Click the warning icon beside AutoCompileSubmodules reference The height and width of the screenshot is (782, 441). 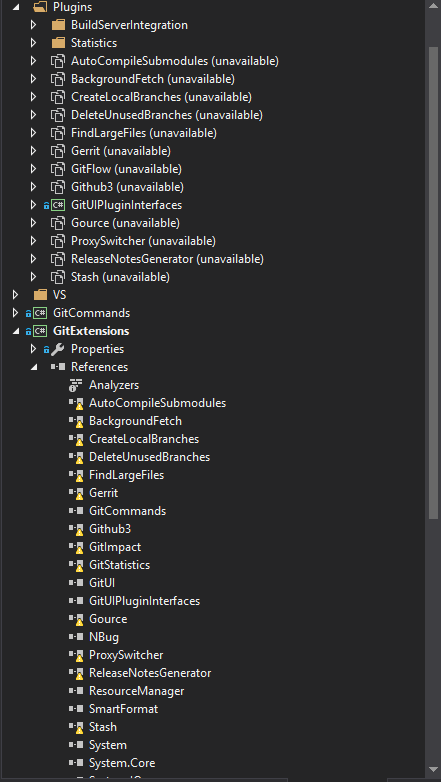(76, 403)
